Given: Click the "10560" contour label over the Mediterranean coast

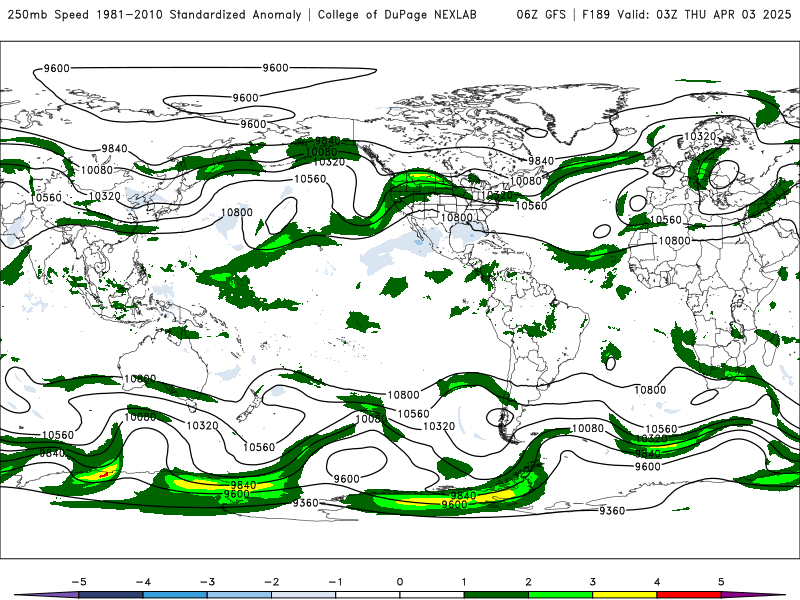Looking at the screenshot, I should [666, 220].
